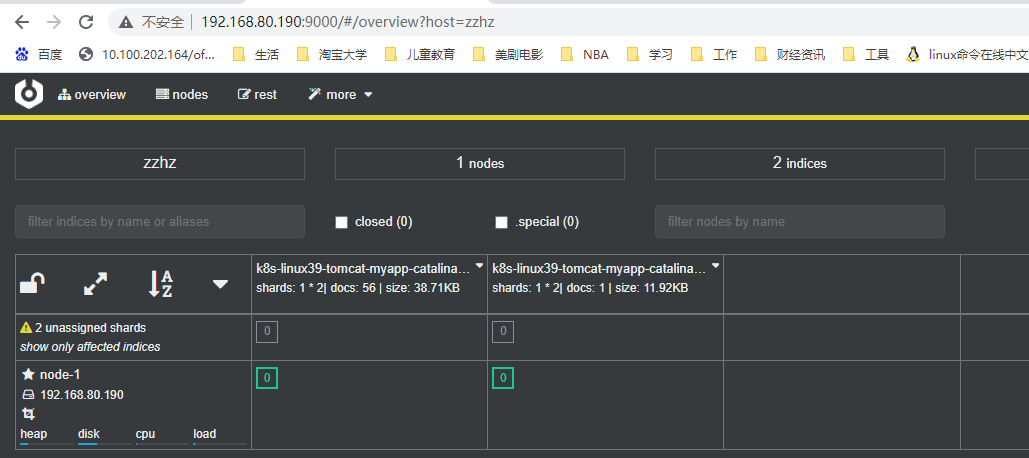This screenshot has width=1029, height=458.
Task: Open the 财经资讯 bookmark folder
Action: point(789,54)
